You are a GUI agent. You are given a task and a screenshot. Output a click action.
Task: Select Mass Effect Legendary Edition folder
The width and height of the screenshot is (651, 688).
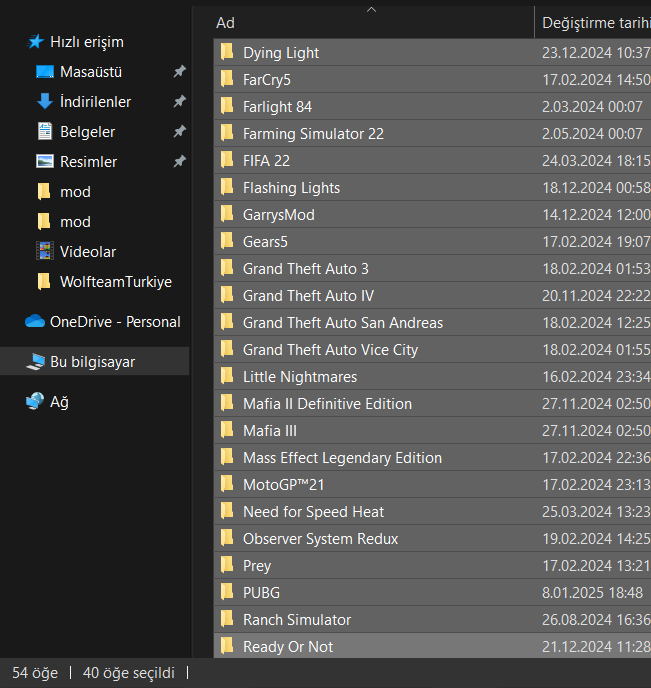[342, 458]
